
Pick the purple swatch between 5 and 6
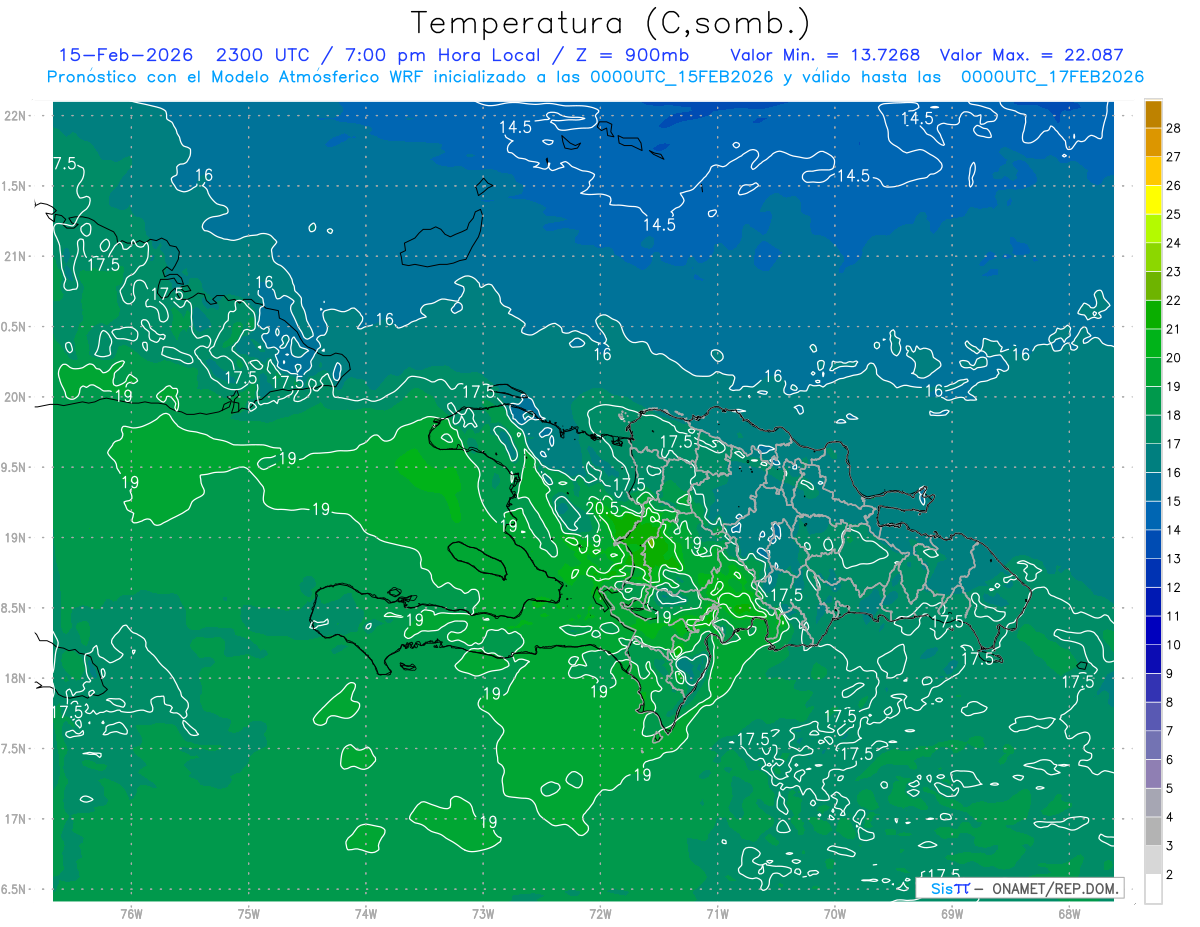point(1153,774)
